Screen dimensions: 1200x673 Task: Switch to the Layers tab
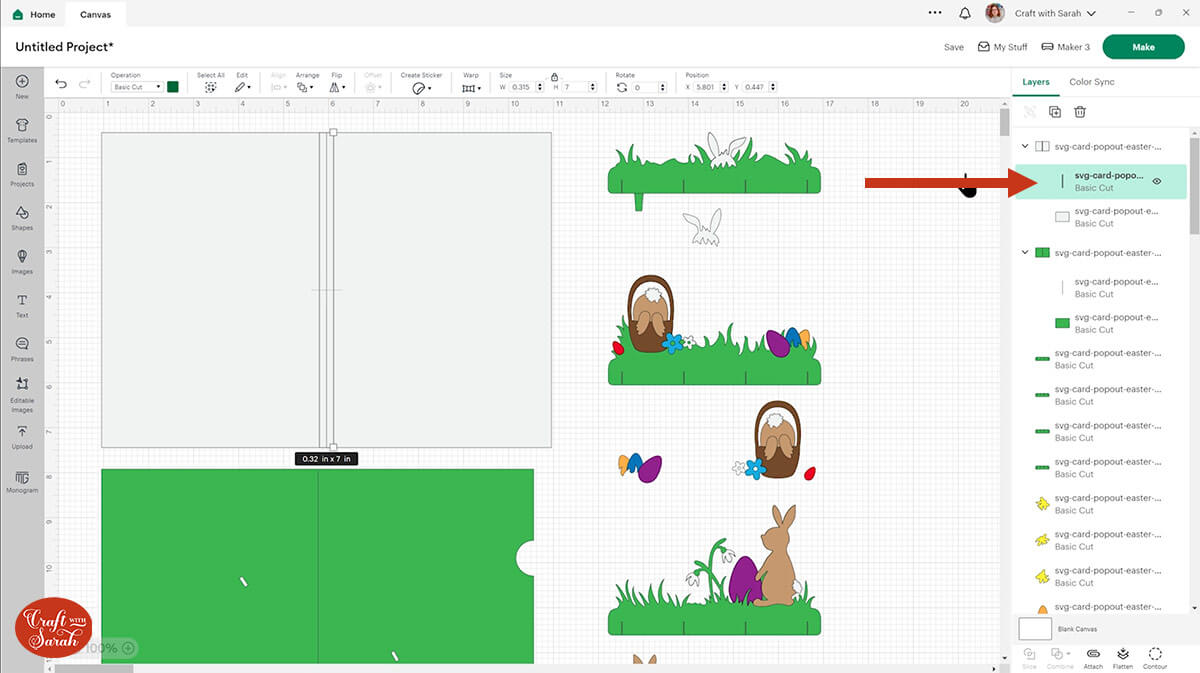[1036, 82]
